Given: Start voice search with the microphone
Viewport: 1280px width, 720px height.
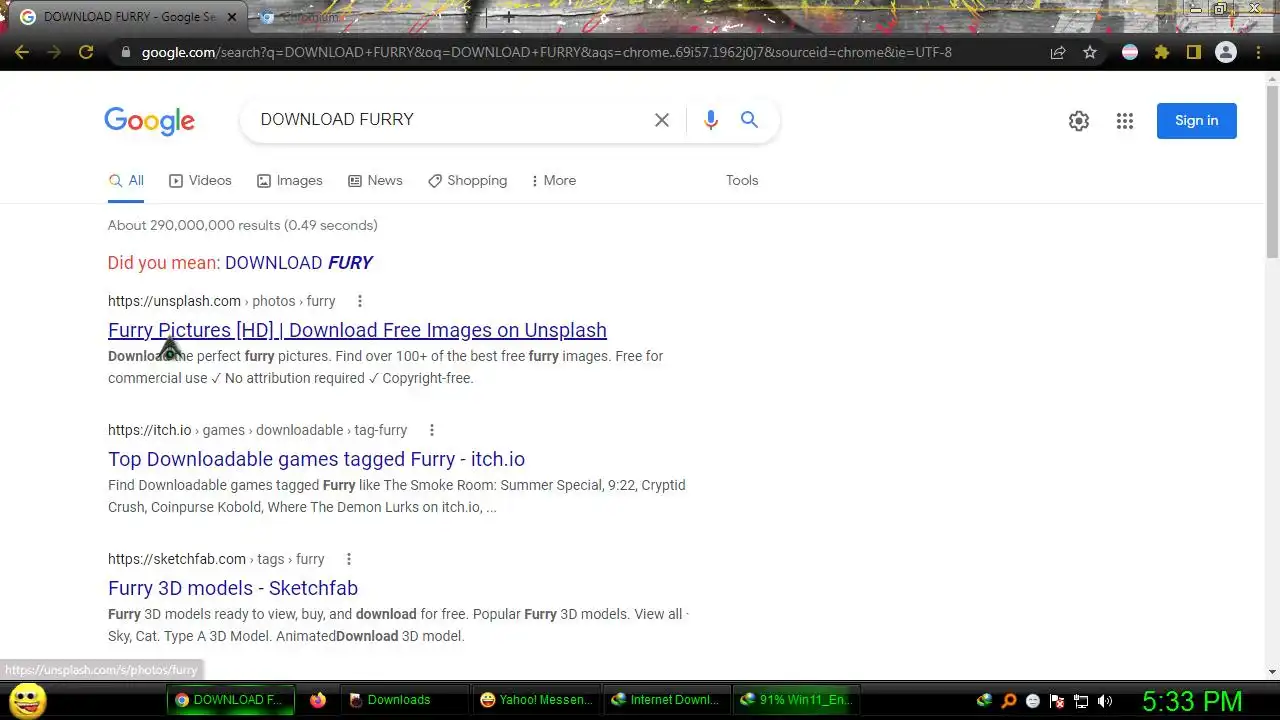Looking at the screenshot, I should [x=710, y=120].
